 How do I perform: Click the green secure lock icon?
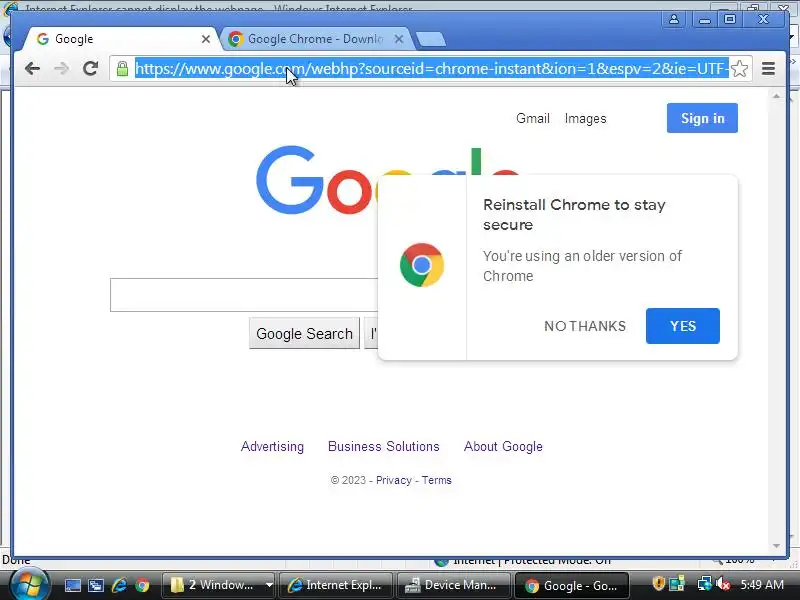[122, 69]
